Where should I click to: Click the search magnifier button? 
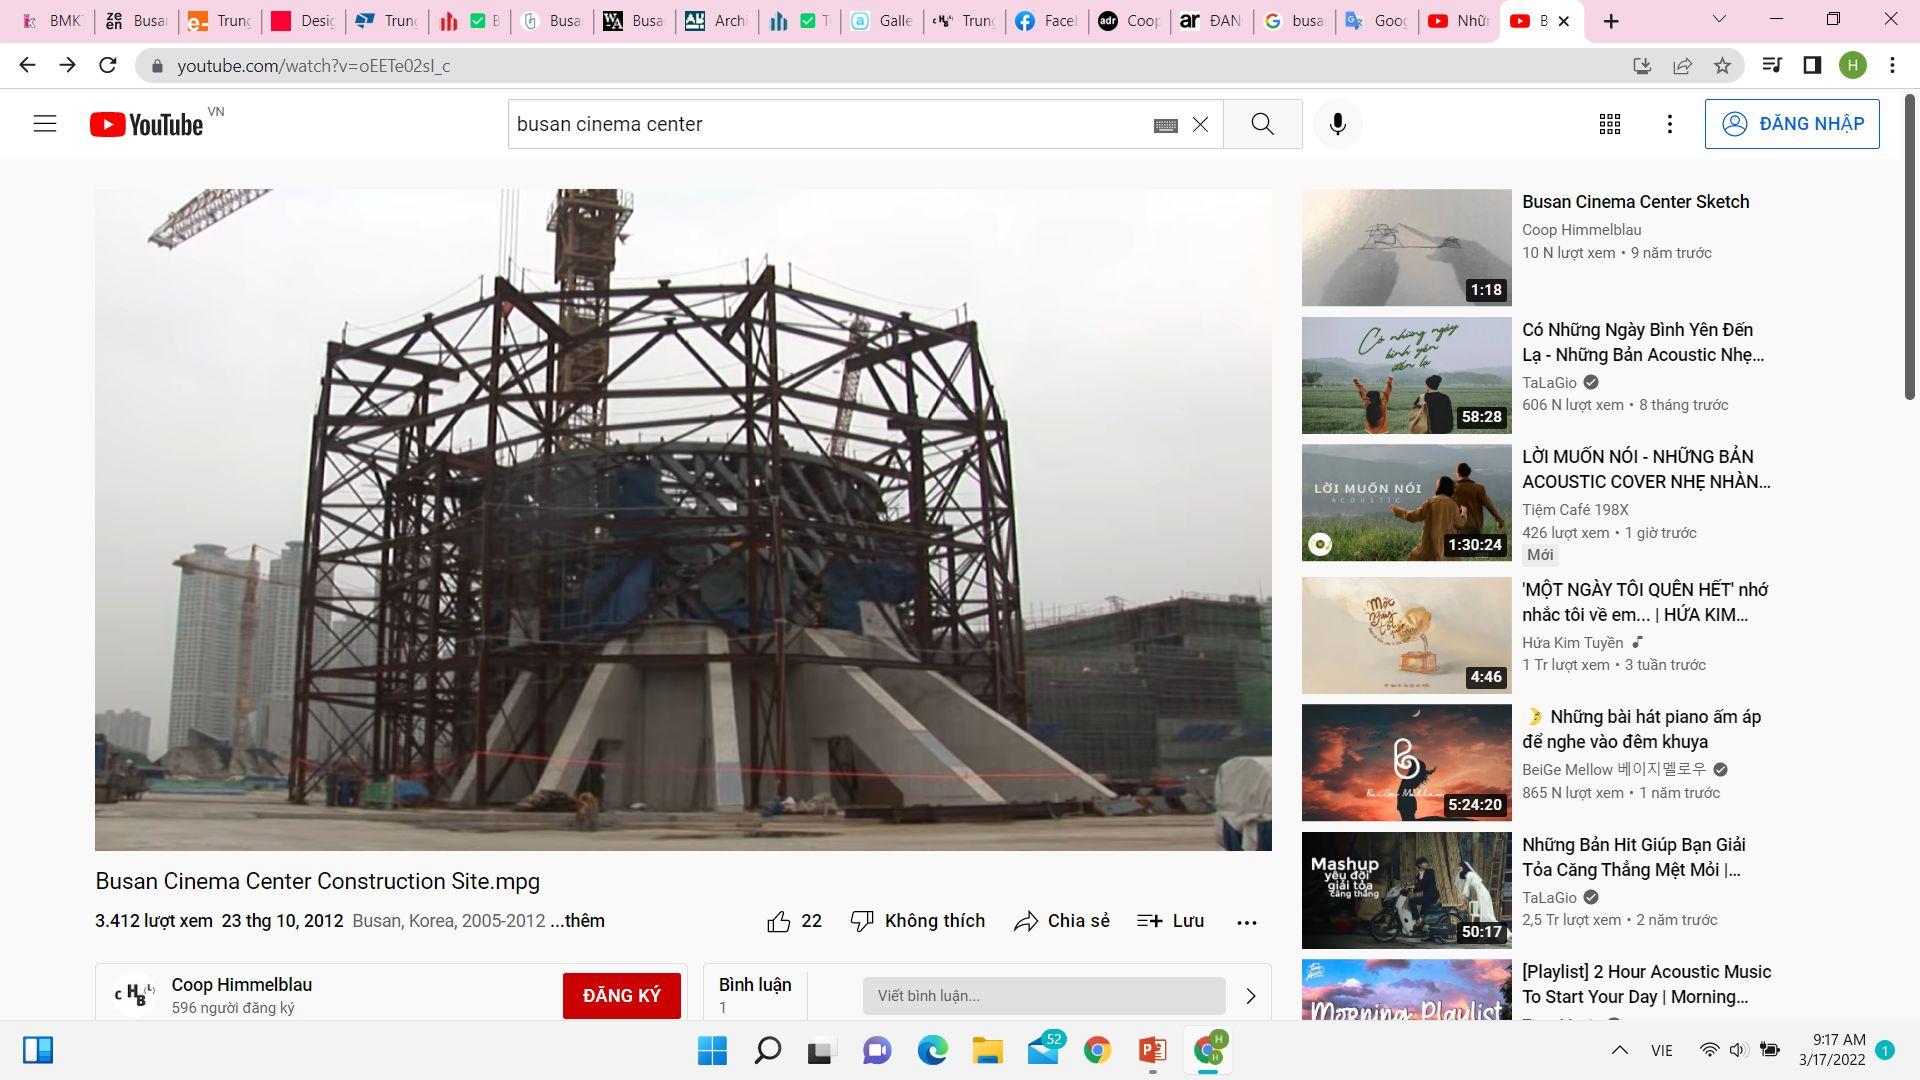coord(1262,124)
